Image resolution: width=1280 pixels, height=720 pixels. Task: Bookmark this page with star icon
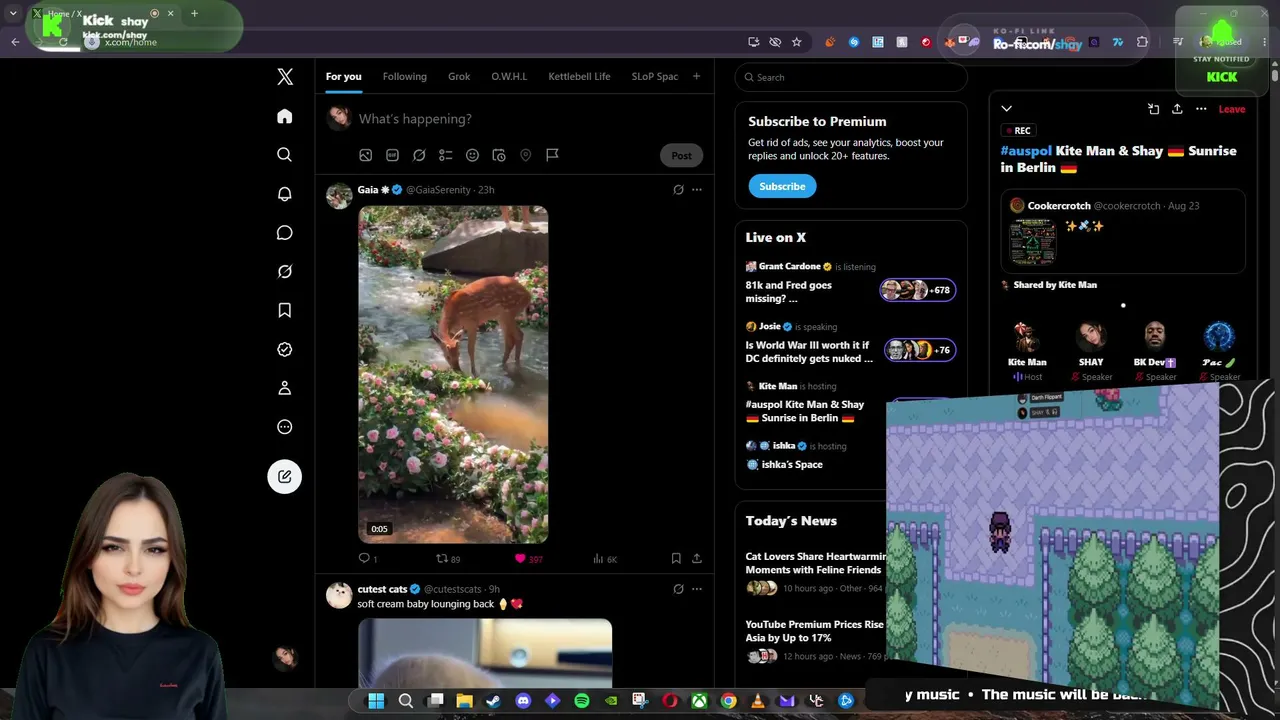pos(796,42)
